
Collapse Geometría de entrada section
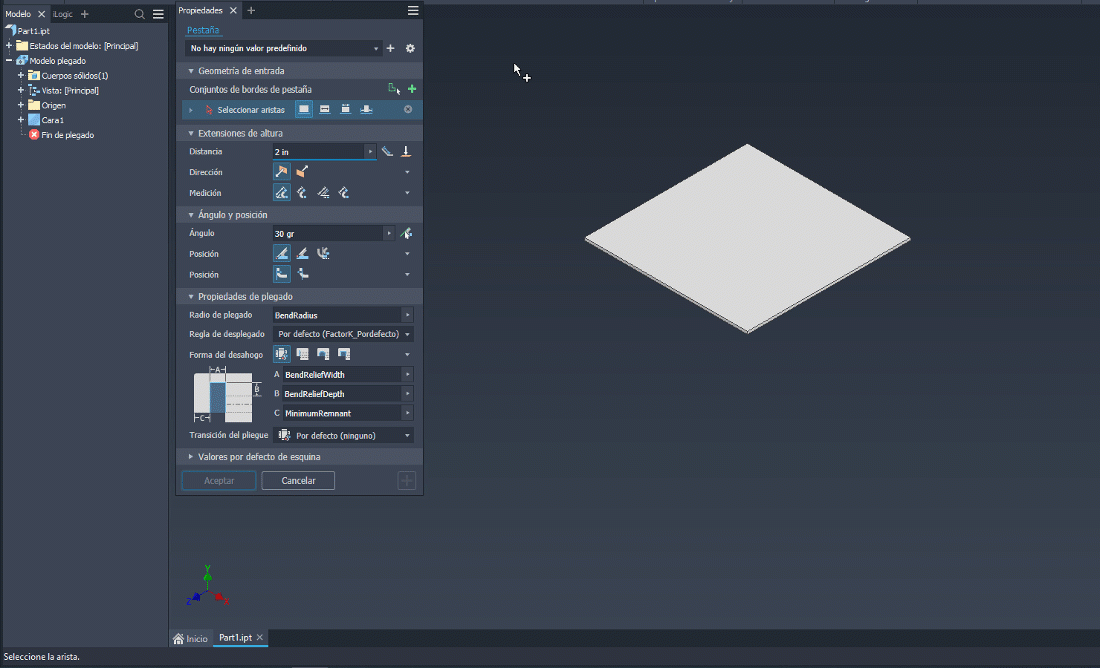tap(191, 71)
